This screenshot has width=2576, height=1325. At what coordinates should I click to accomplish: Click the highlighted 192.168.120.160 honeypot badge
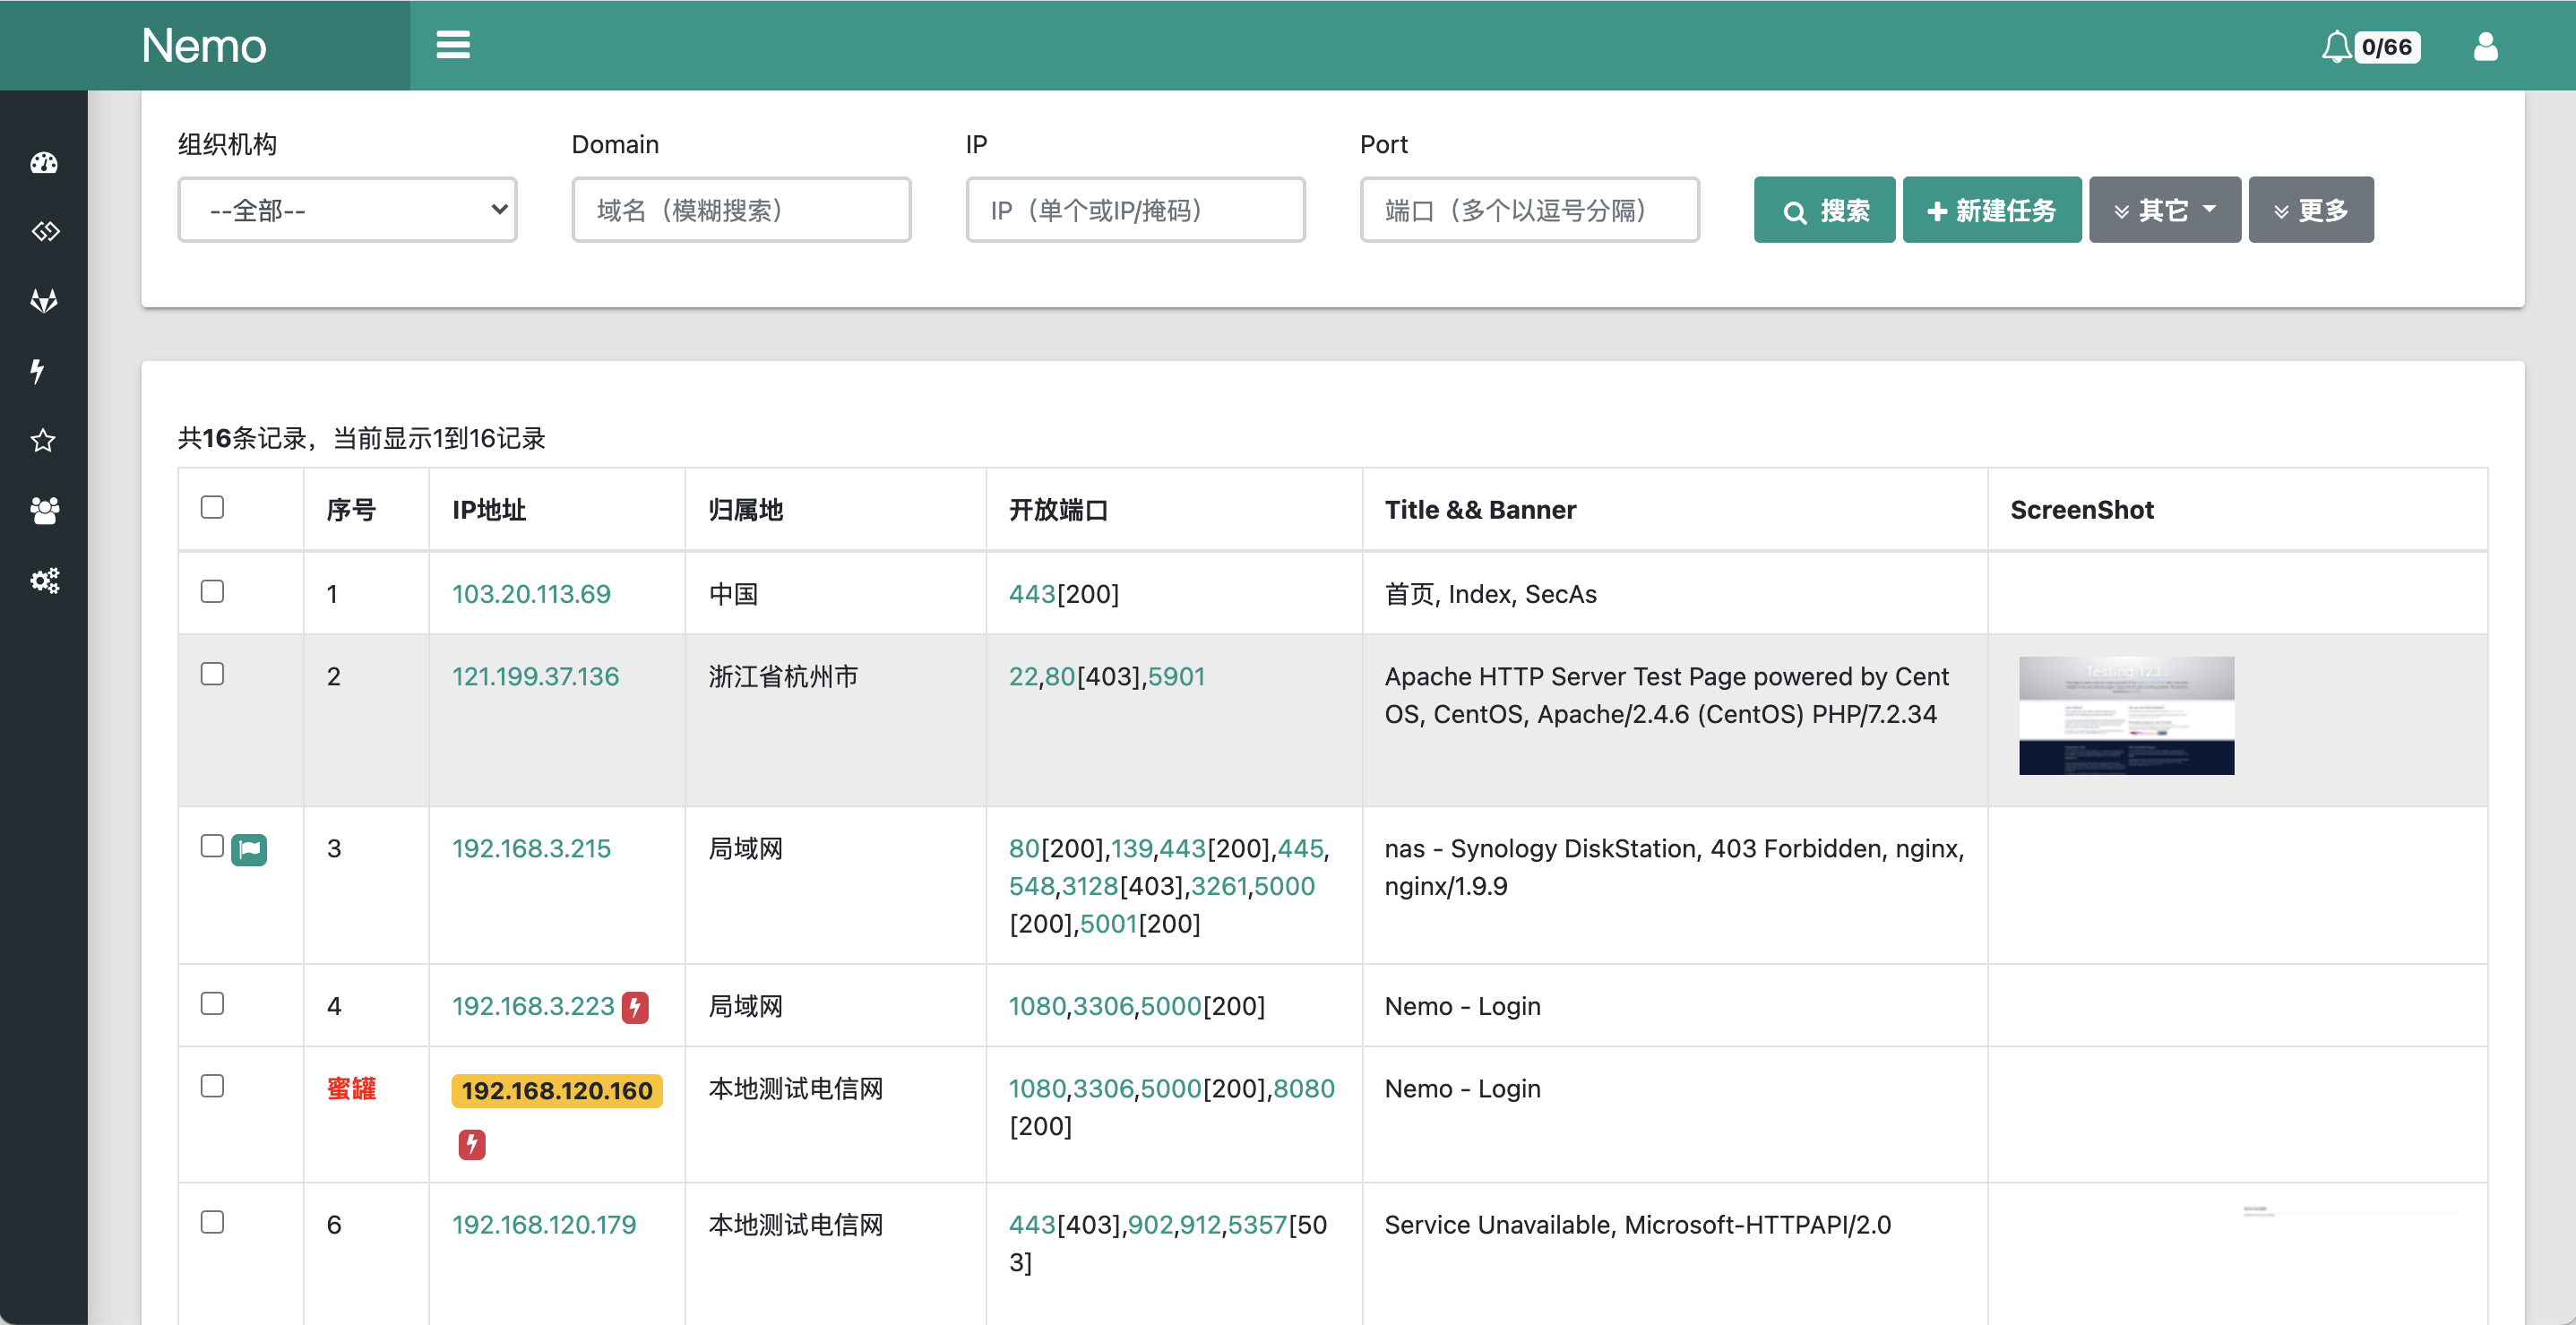(x=556, y=1090)
